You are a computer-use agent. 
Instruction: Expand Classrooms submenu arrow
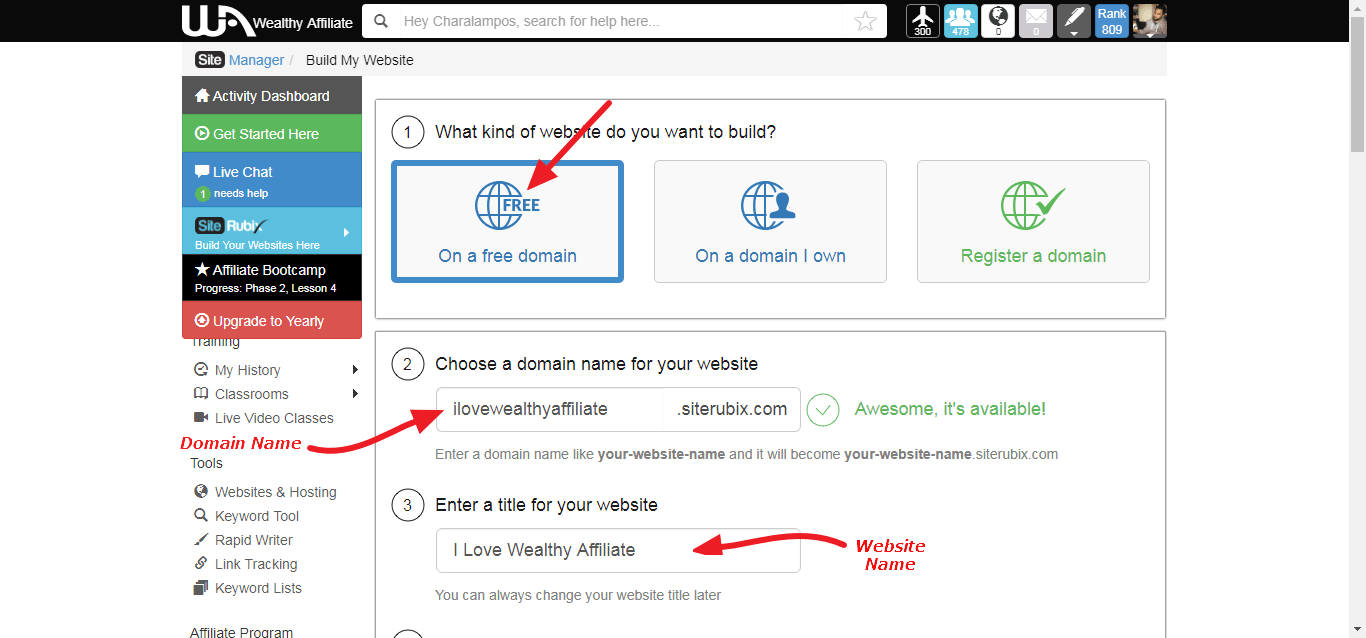pyautogui.click(x=355, y=394)
